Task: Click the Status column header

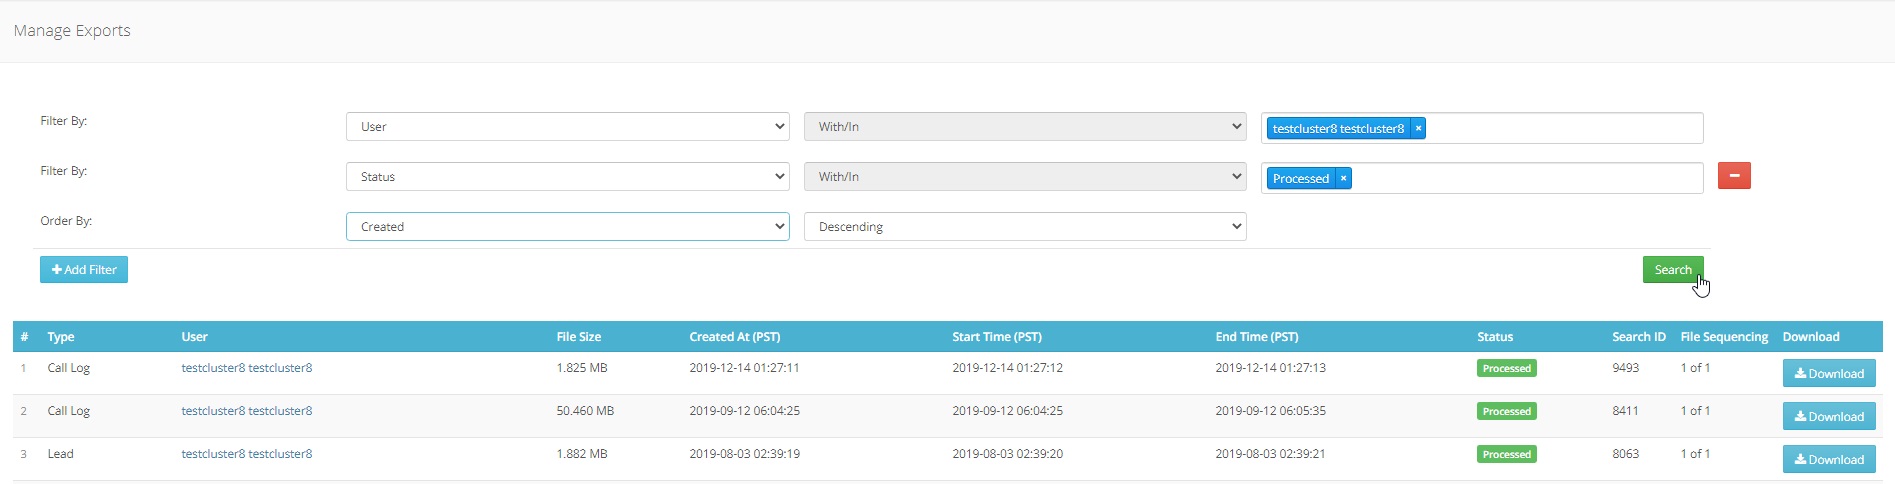Action: click(x=1495, y=337)
